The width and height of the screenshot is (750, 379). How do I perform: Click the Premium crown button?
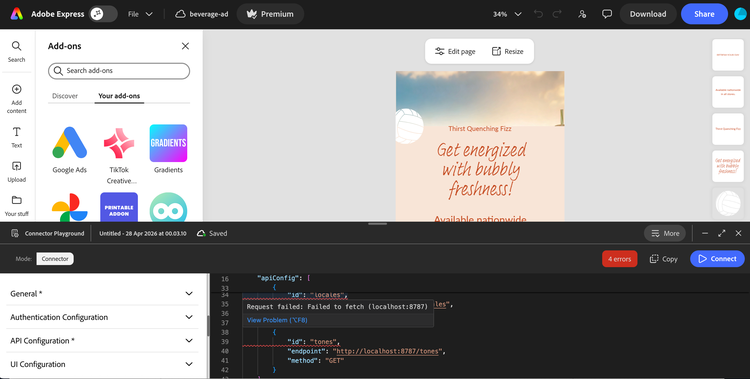click(270, 14)
